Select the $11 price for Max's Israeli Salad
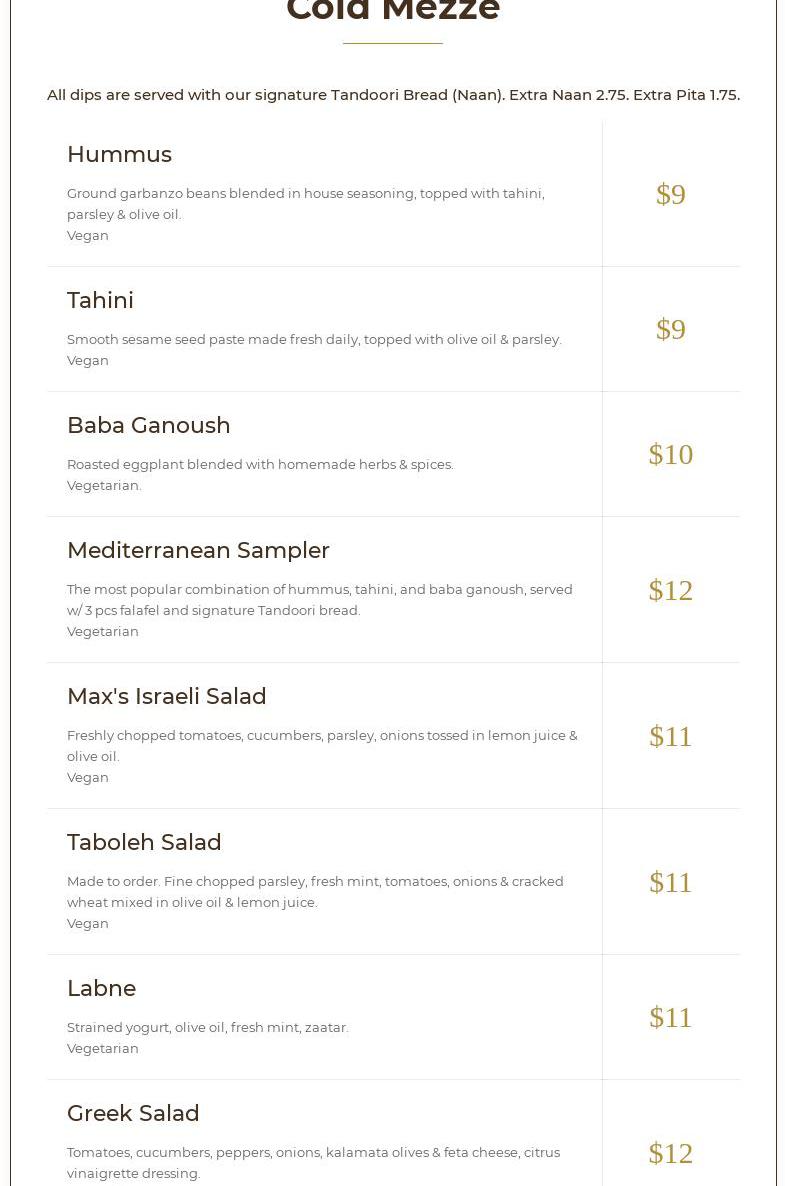Screen dimensions: 785x1186 coord(670,736)
